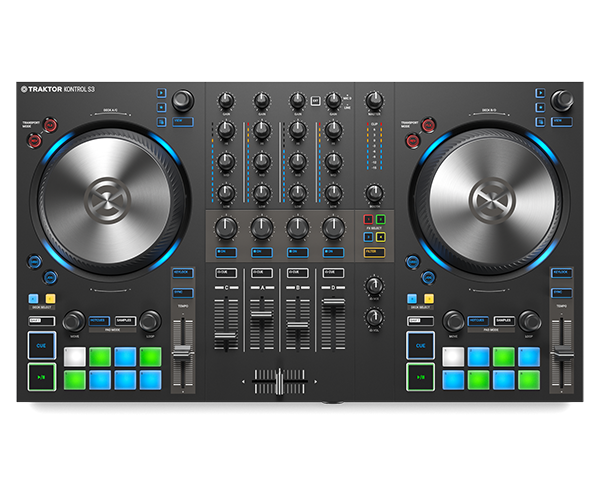Push the left deck browse knob
600x480 pixels.
pos(183,100)
